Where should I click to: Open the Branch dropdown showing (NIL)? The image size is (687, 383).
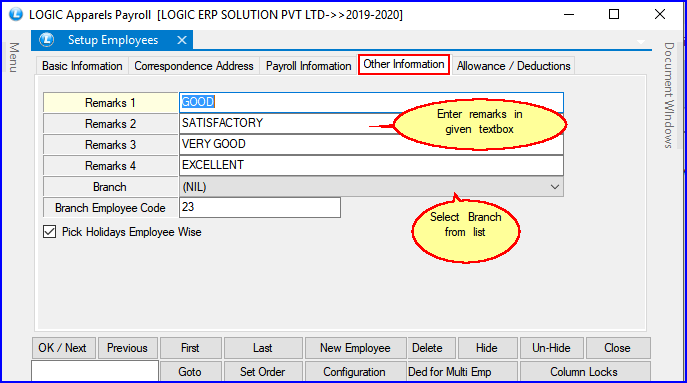click(x=371, y=187)
